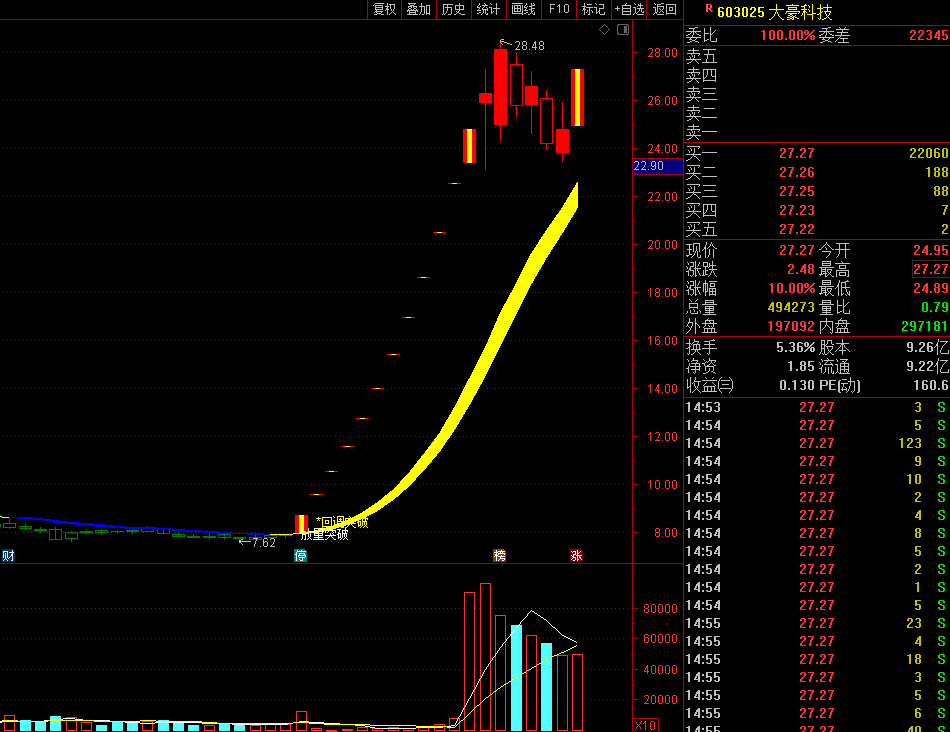Click the 涨幅 value 10.00%

click(792, 288)
